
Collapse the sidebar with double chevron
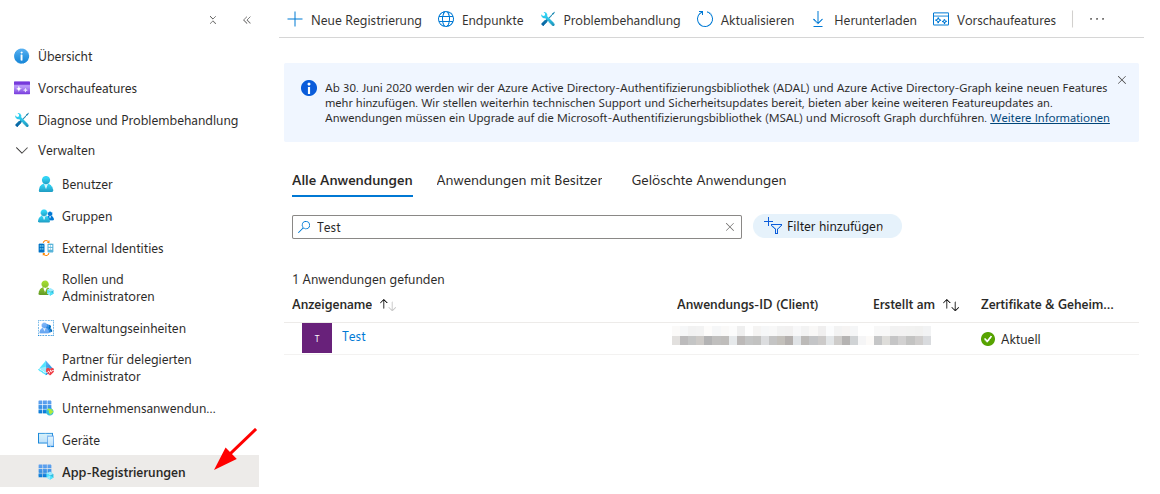click(247, 20)
